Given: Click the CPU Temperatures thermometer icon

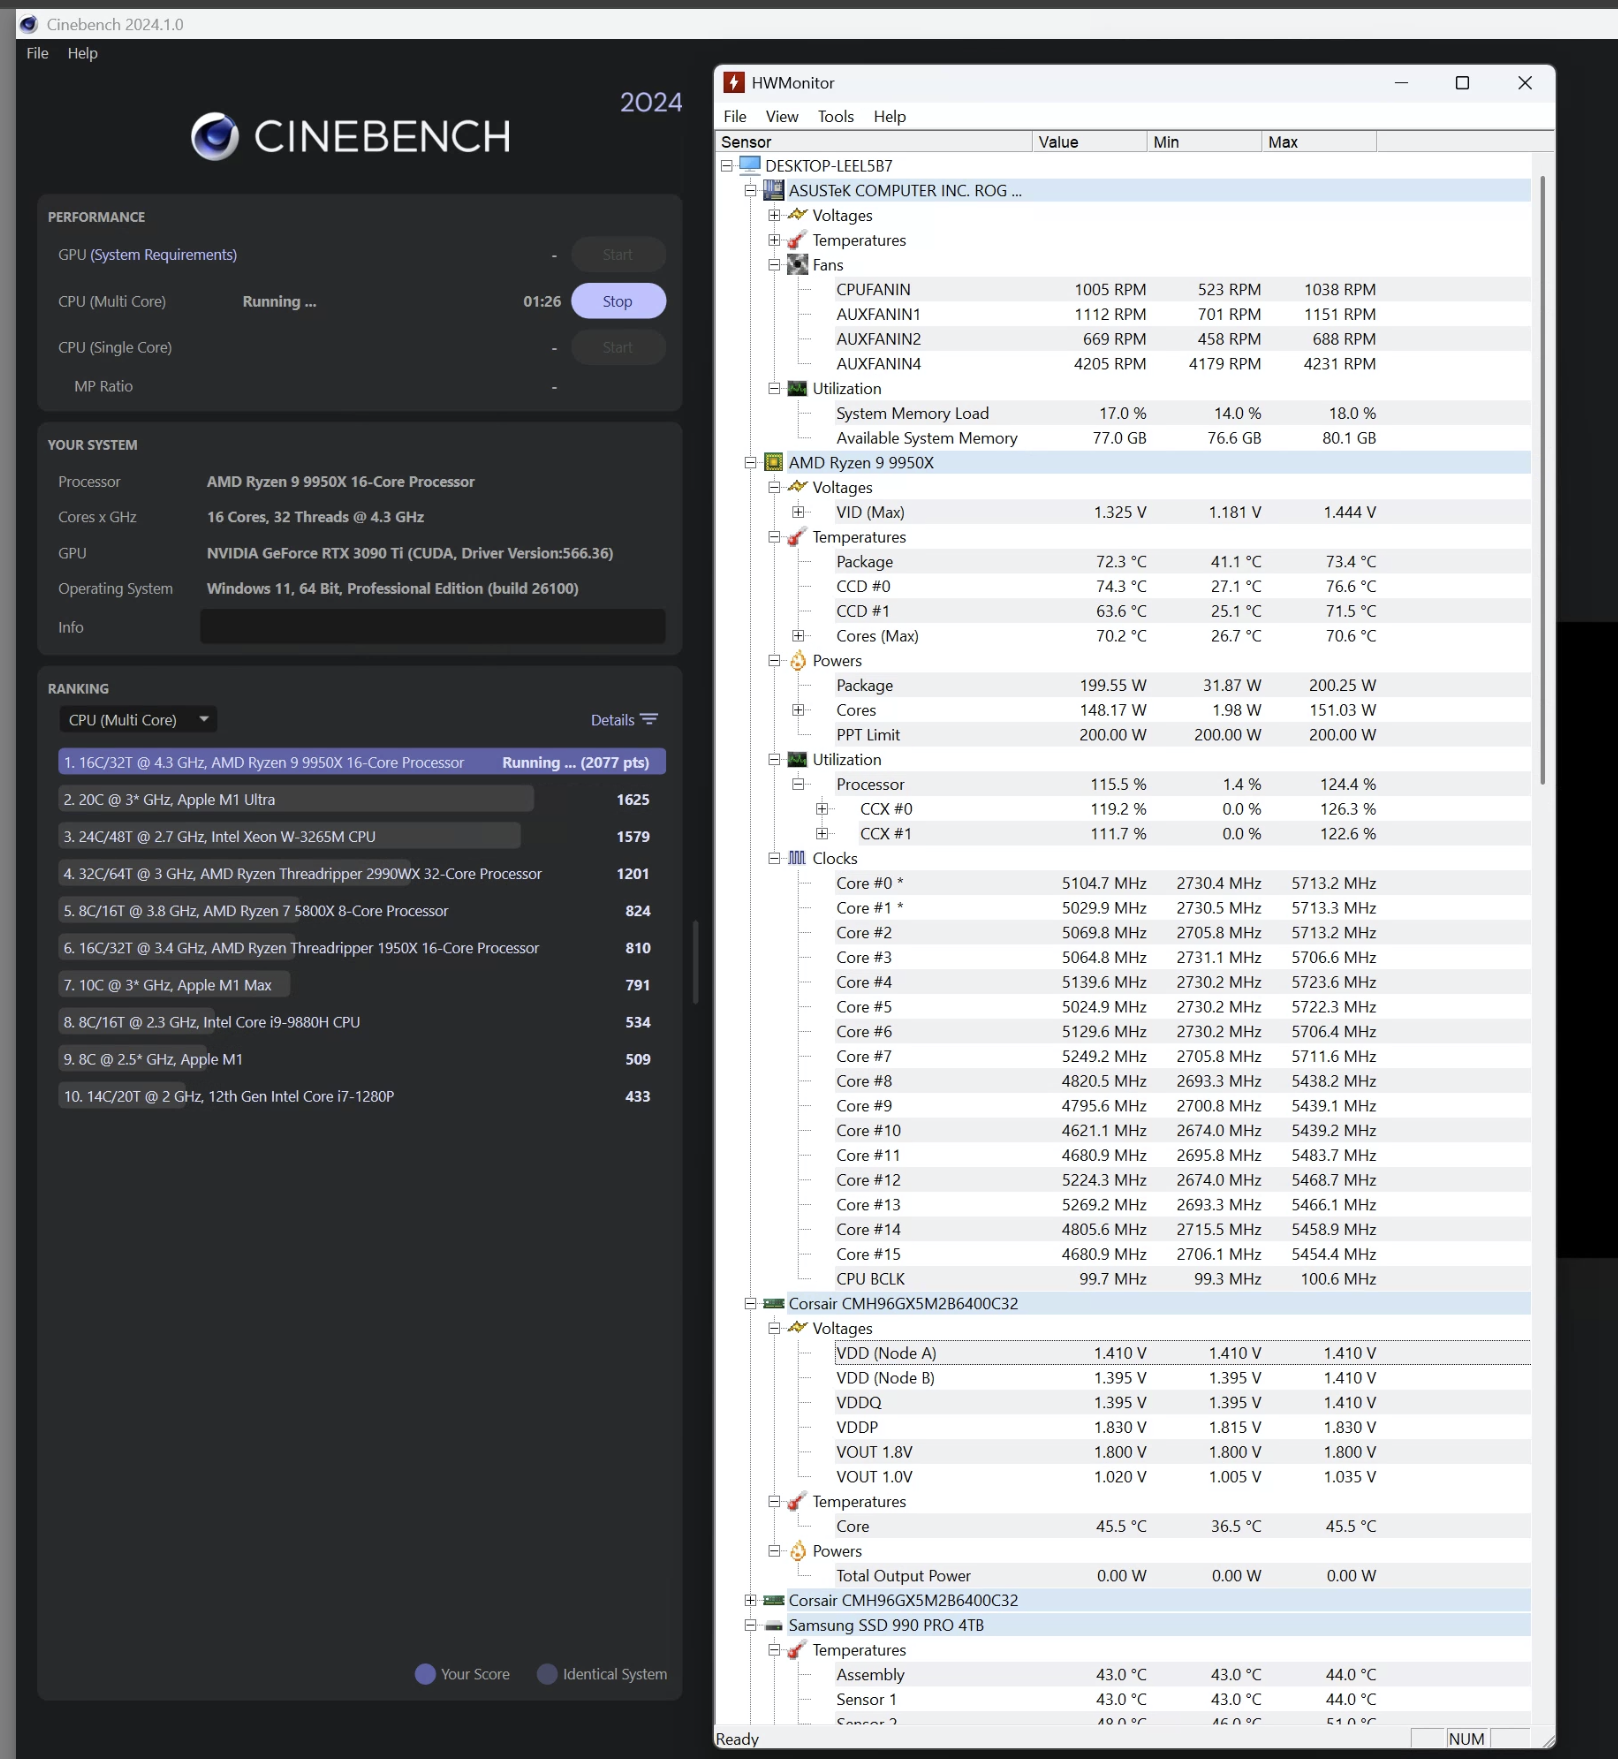Looking at the screenshot, I should click(797, 537).
